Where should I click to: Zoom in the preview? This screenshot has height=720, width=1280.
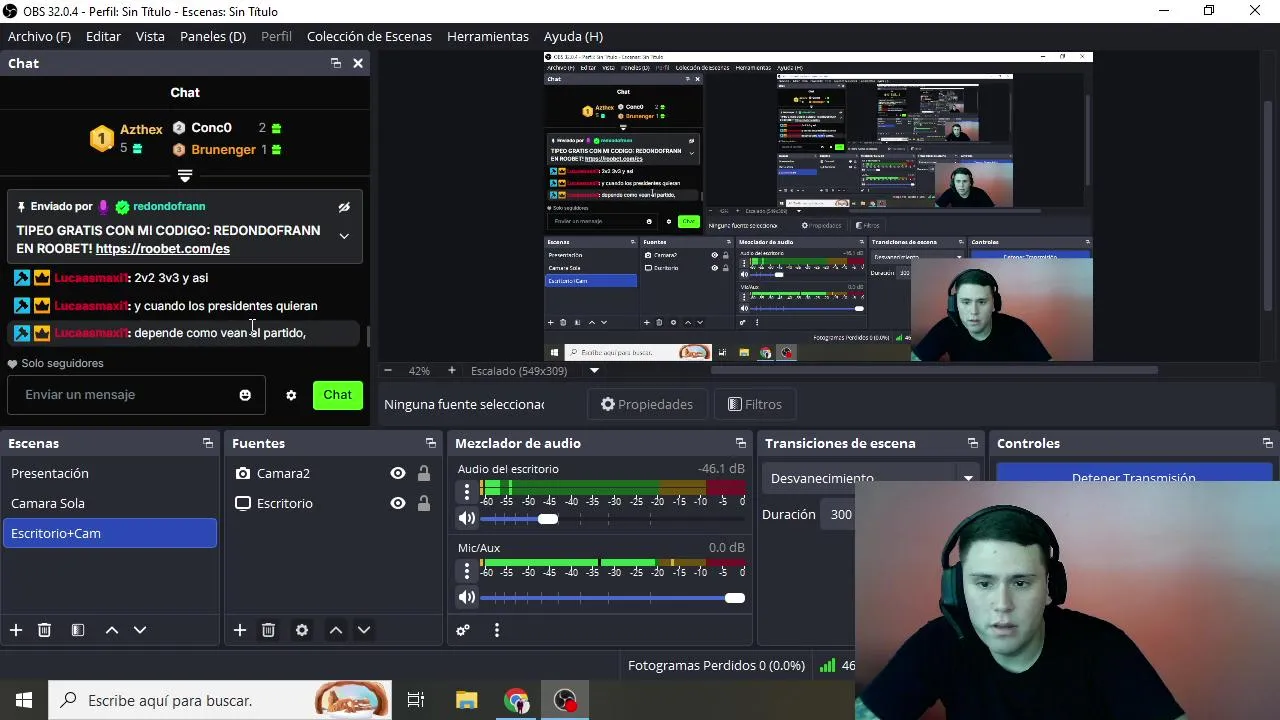[451, 370]
